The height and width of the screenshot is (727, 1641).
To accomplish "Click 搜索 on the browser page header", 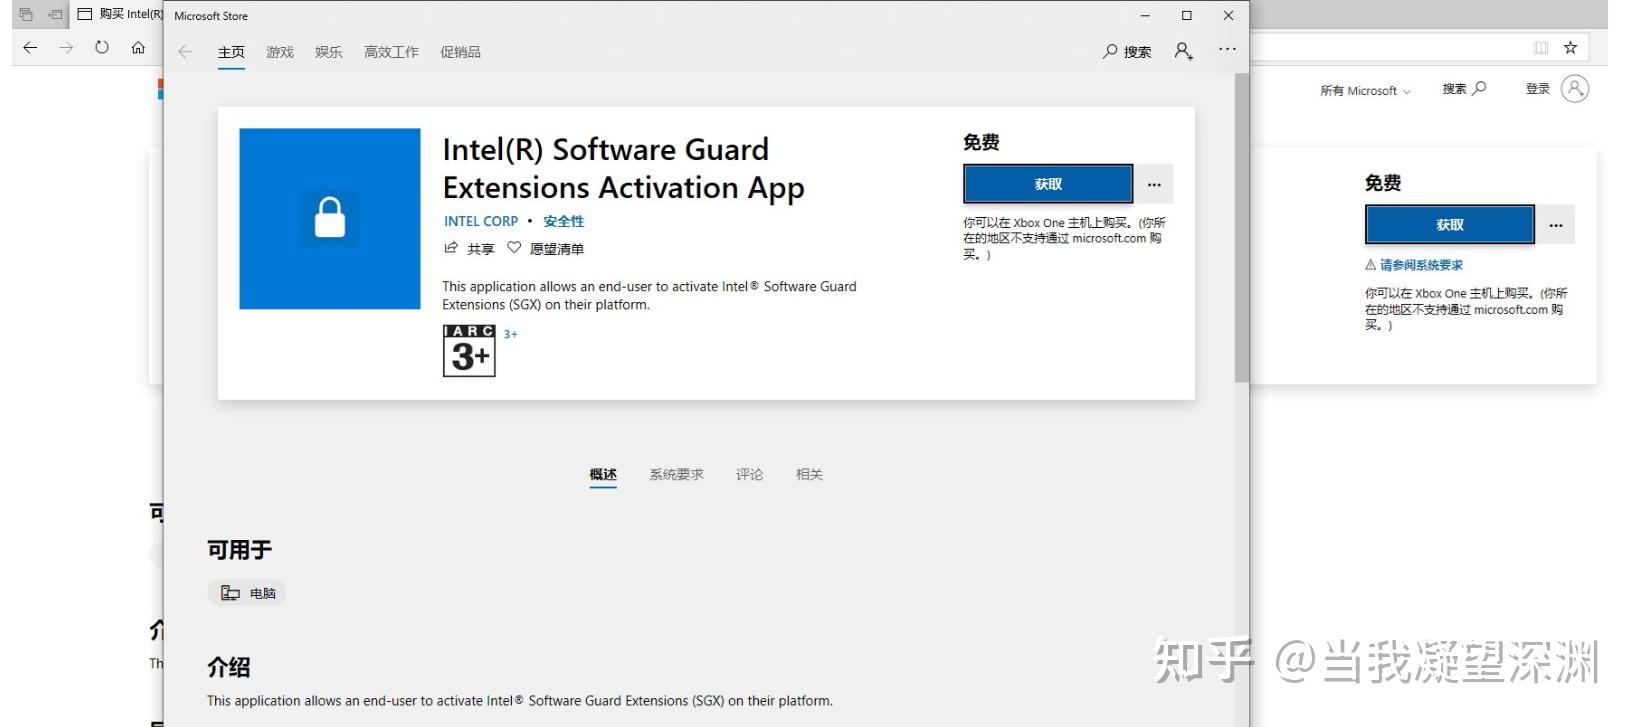I will [1464, 89].
